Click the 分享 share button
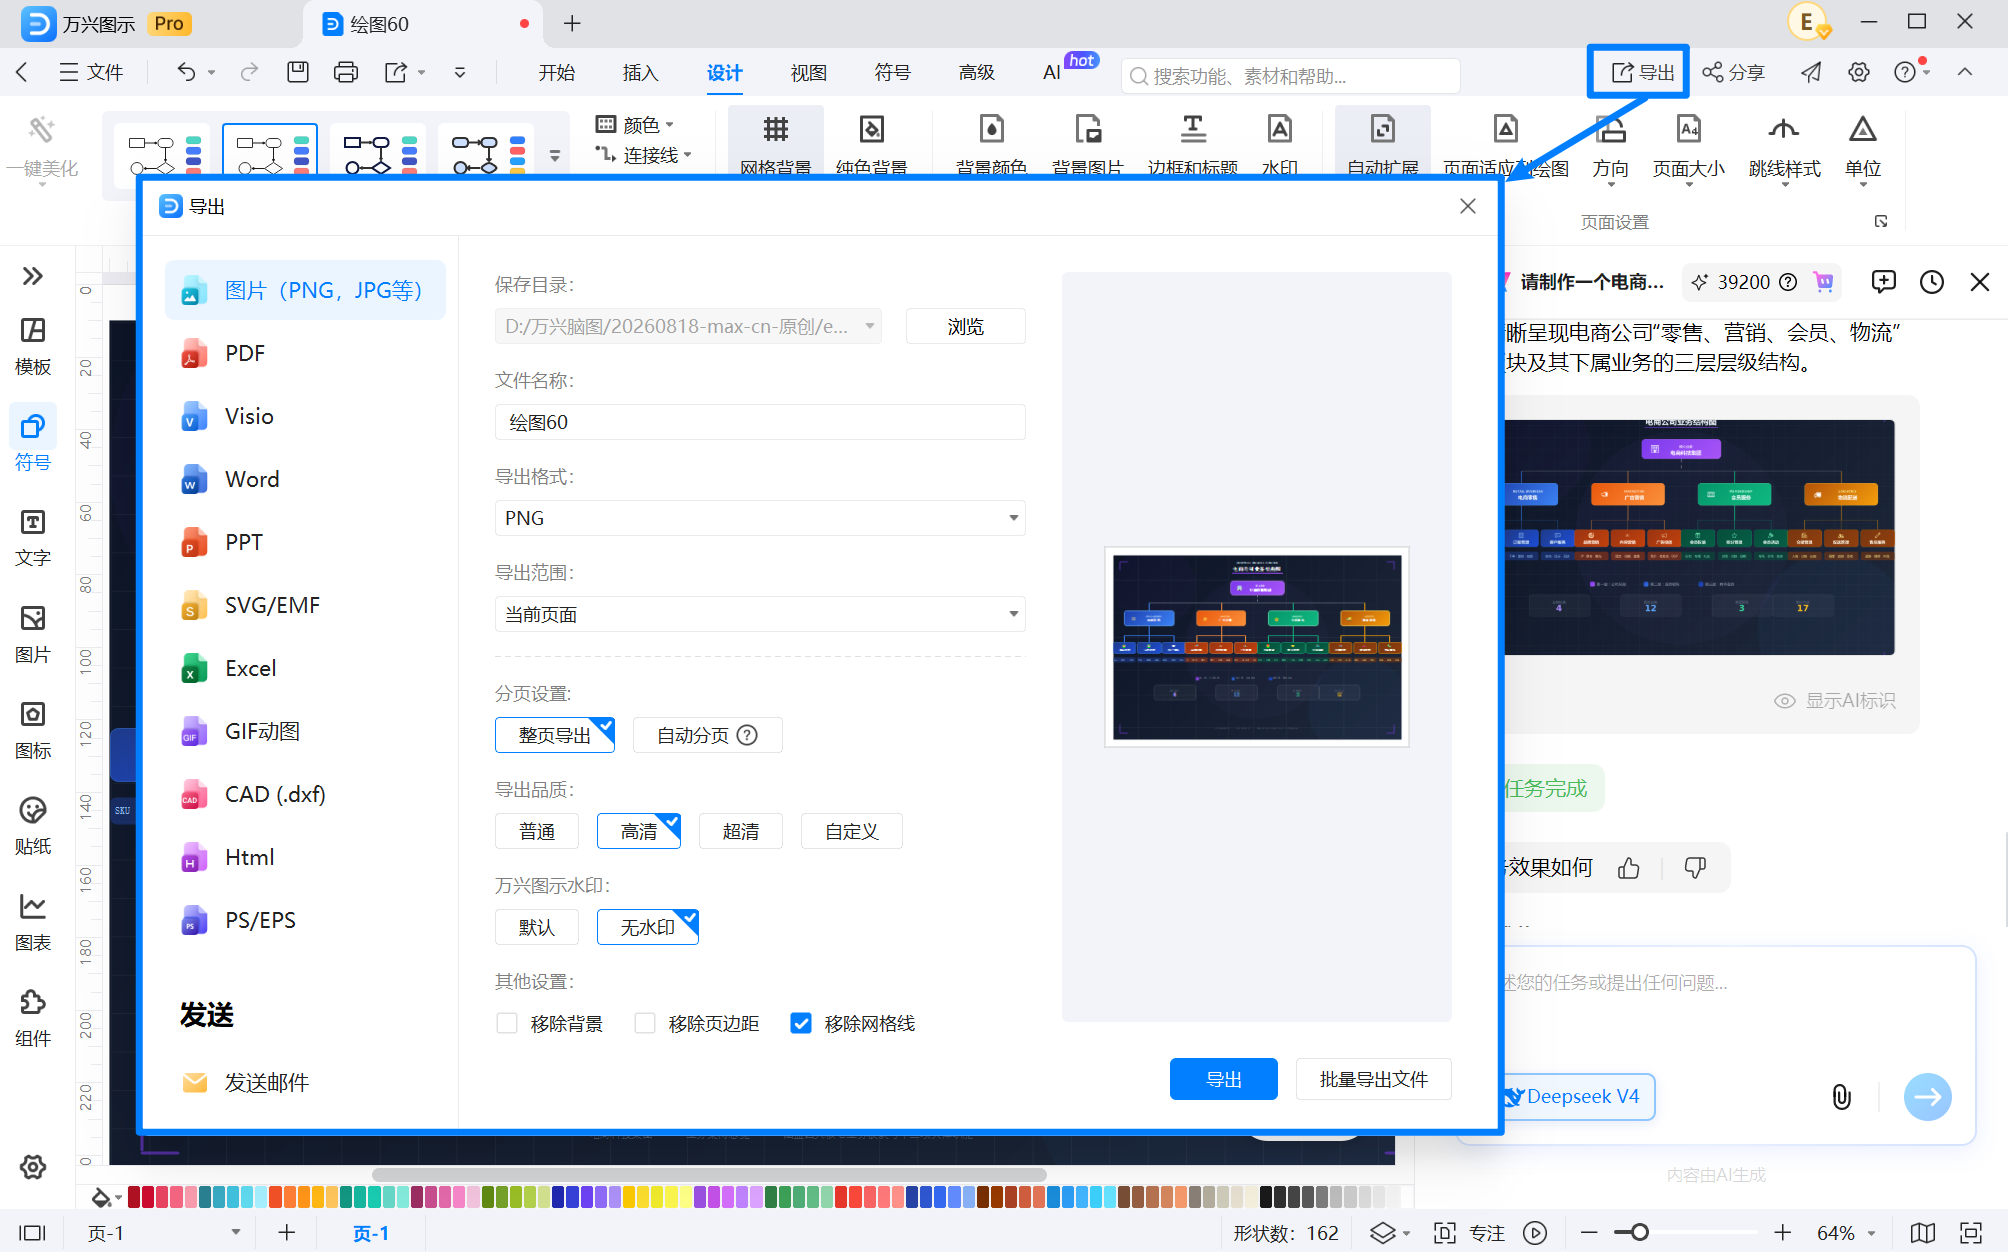 pyautogui.click(x=1734, y=72)
